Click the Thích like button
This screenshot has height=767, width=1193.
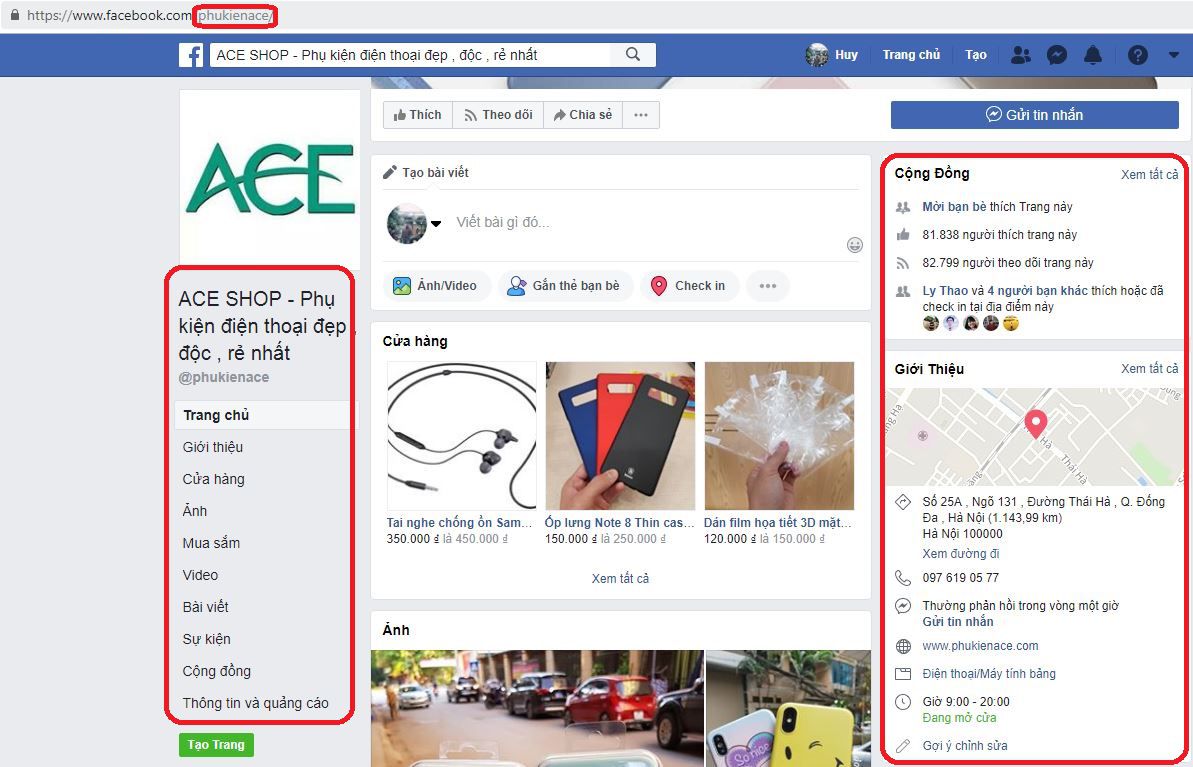(x=418, y=115)
